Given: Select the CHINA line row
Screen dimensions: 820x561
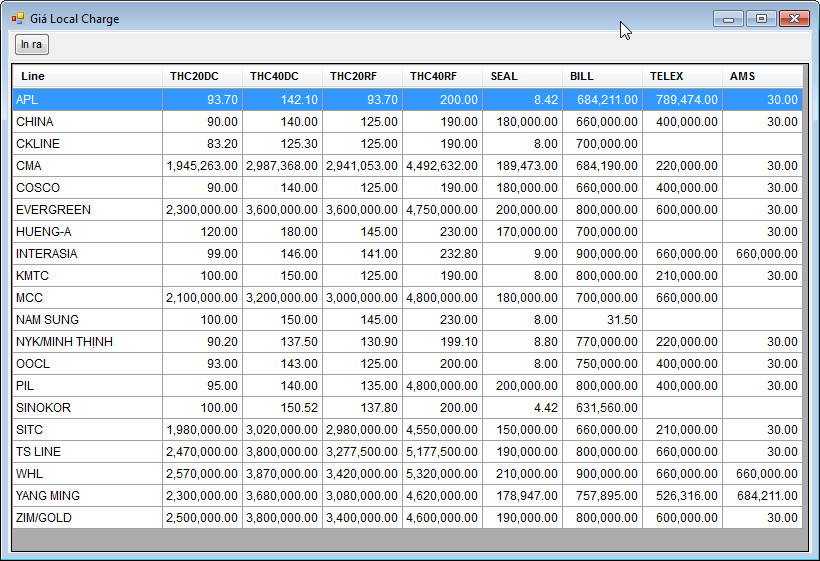Looking at the screenshot, I should point(407,122).
